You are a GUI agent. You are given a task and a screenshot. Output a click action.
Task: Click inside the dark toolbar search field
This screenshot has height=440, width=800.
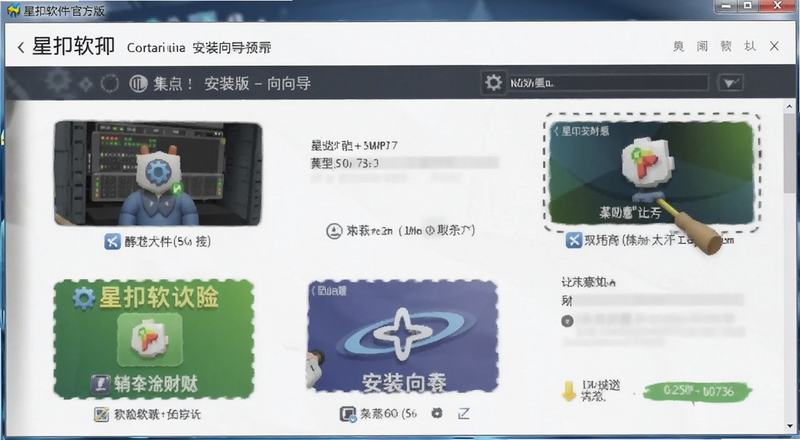pos(608,82)
